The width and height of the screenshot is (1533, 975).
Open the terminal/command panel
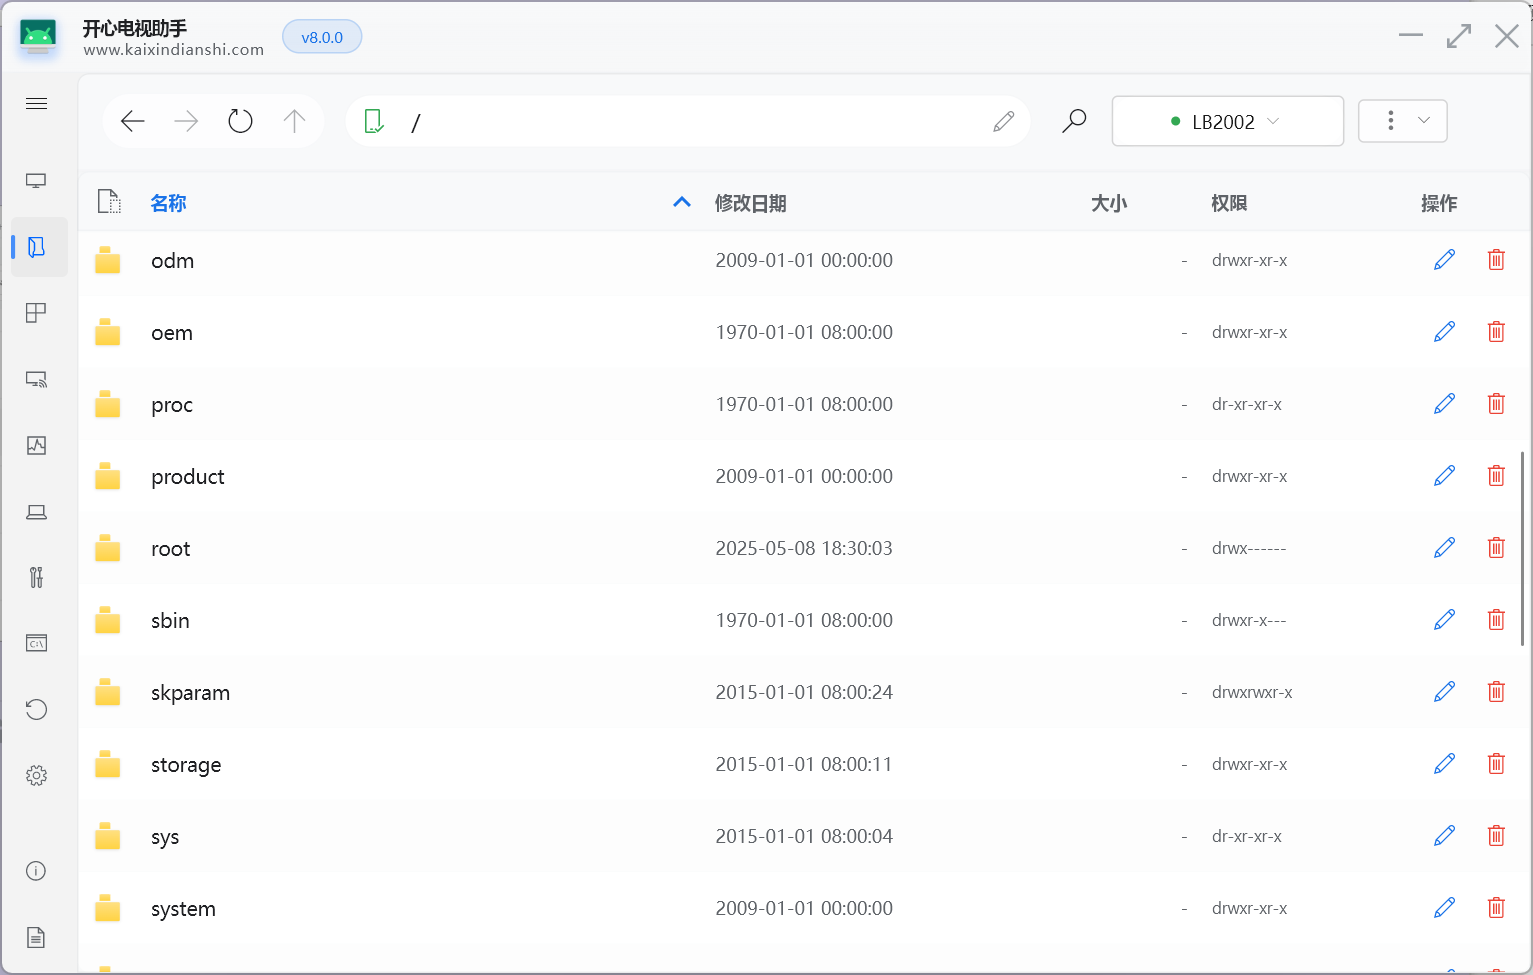coord(36,643)
